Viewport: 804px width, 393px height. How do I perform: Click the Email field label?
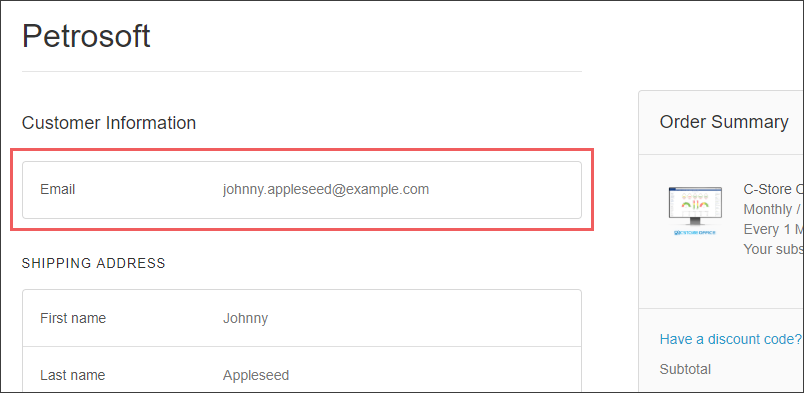click(x=57, y=189)
